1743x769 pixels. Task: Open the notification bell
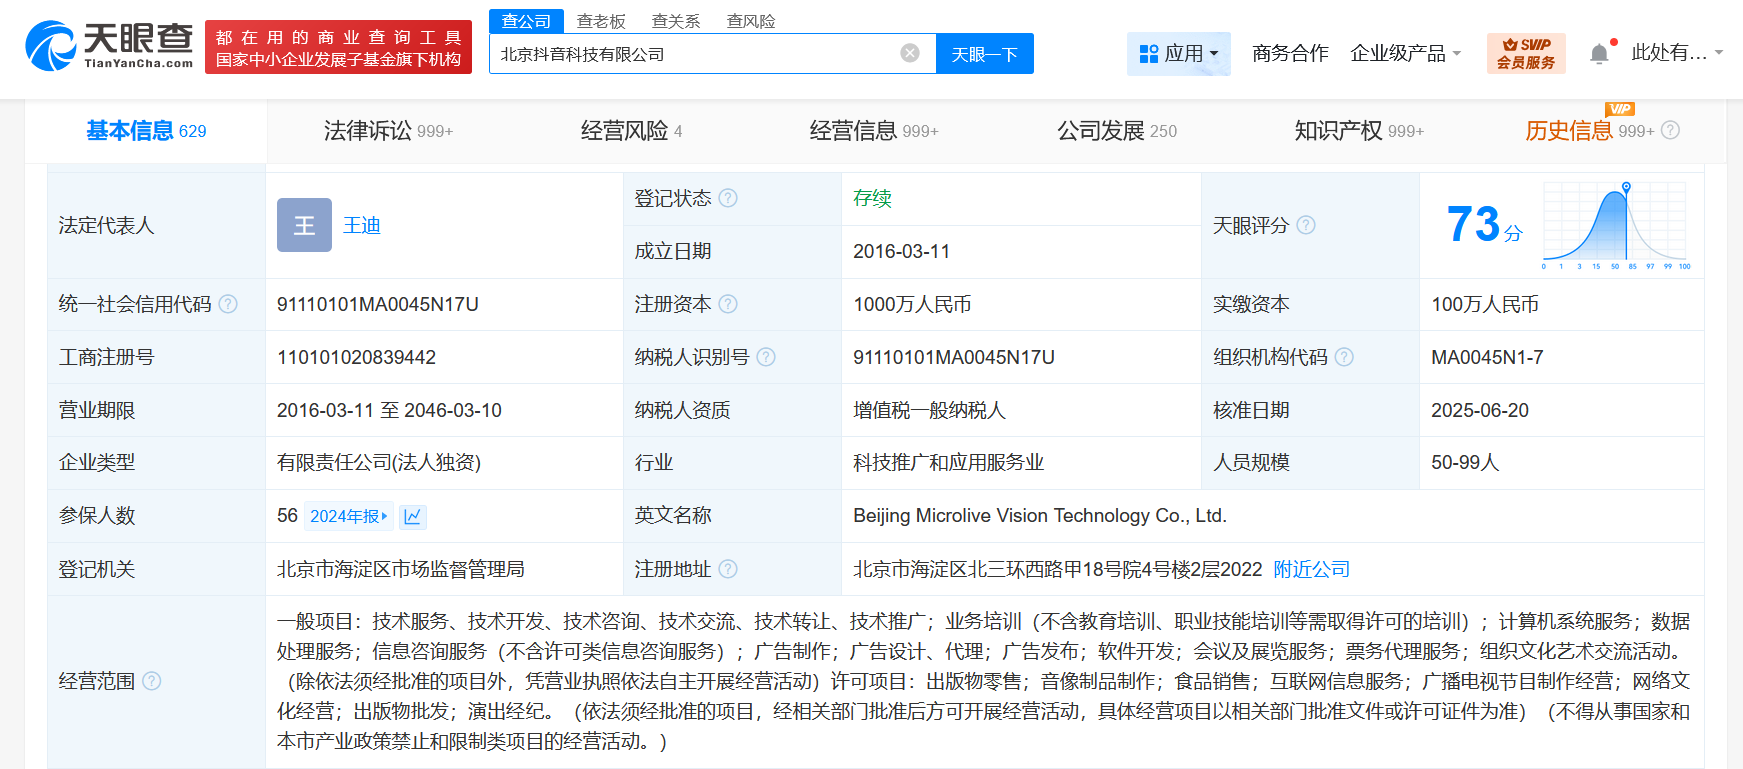tap(1599, 54)
